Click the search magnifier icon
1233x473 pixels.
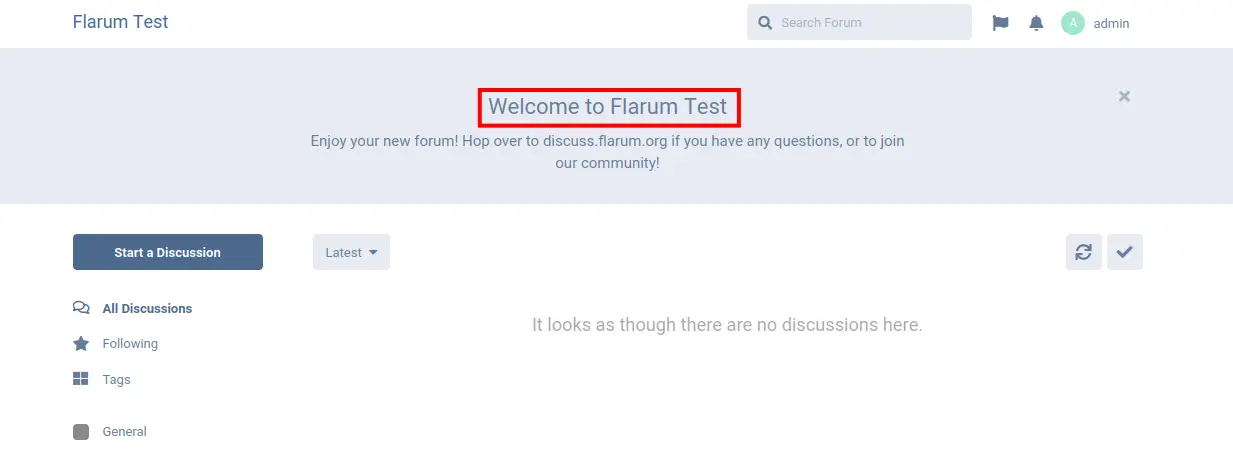(x=765, y=23)
